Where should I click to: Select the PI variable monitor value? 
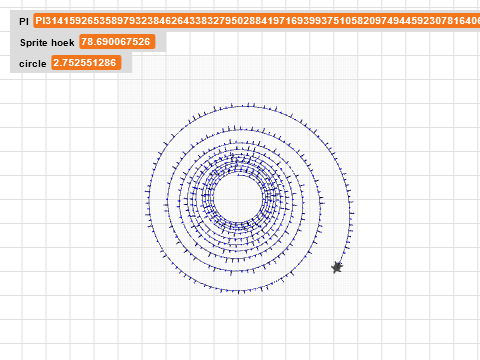point(257,21)
